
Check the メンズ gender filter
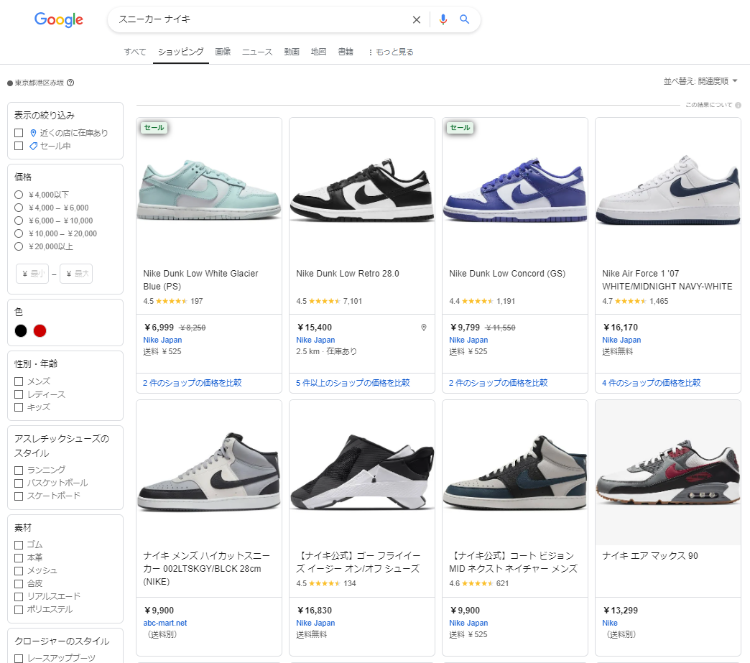[19, 381]
